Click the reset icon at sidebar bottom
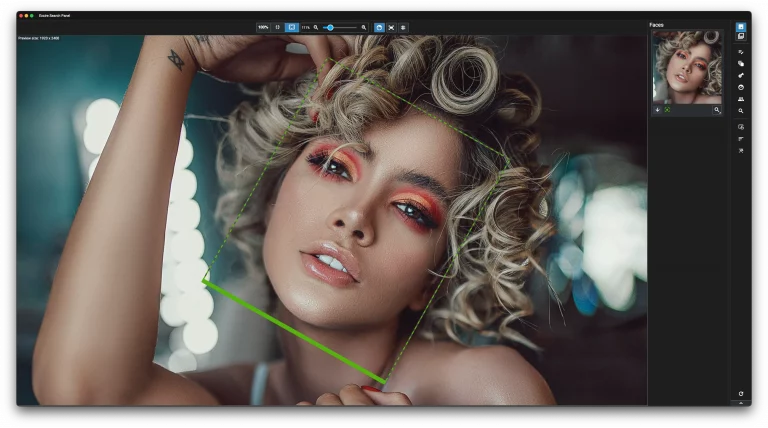The image size is (768, 428). (740, 394)
